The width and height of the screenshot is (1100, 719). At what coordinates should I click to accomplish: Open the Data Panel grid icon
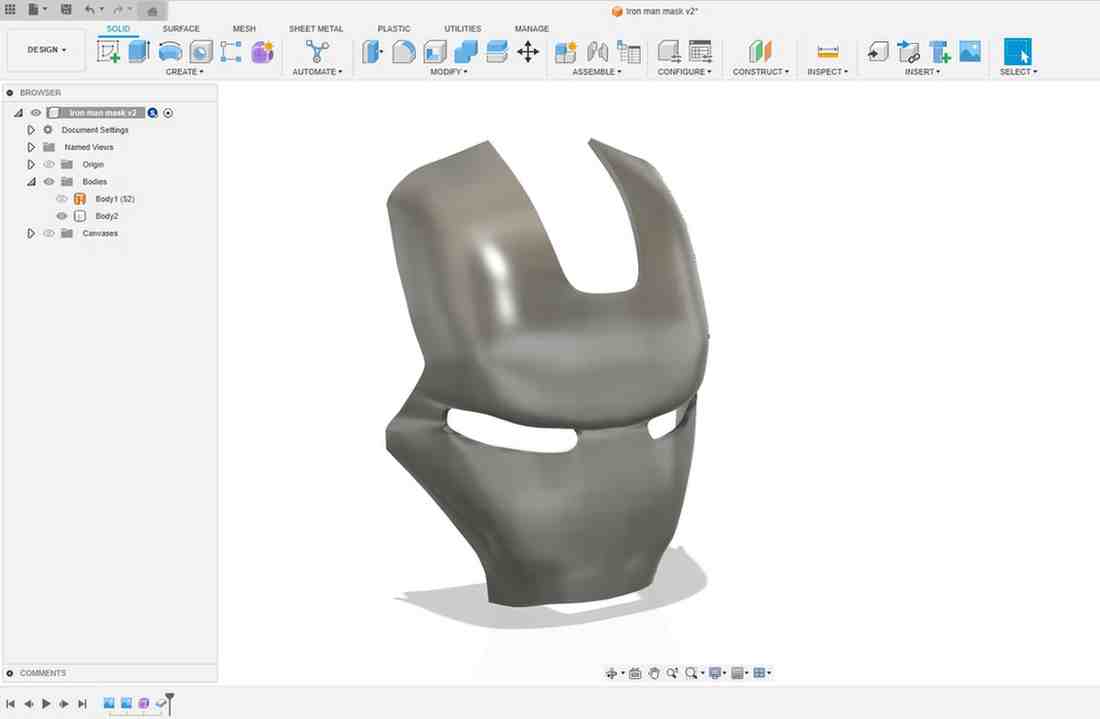(x=10, y=10)
